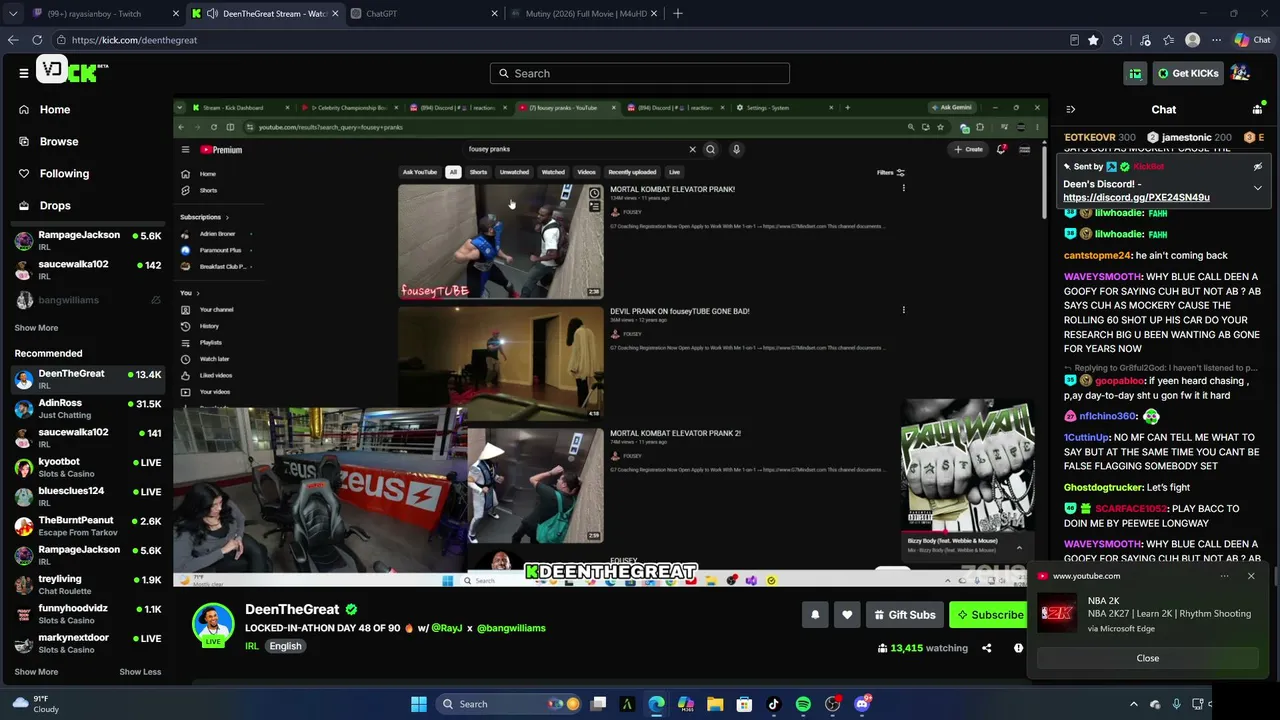Click the IRL category link
Image resolution: width=1280 pixels, height=720 pixels.
click(x=252, y=646)
